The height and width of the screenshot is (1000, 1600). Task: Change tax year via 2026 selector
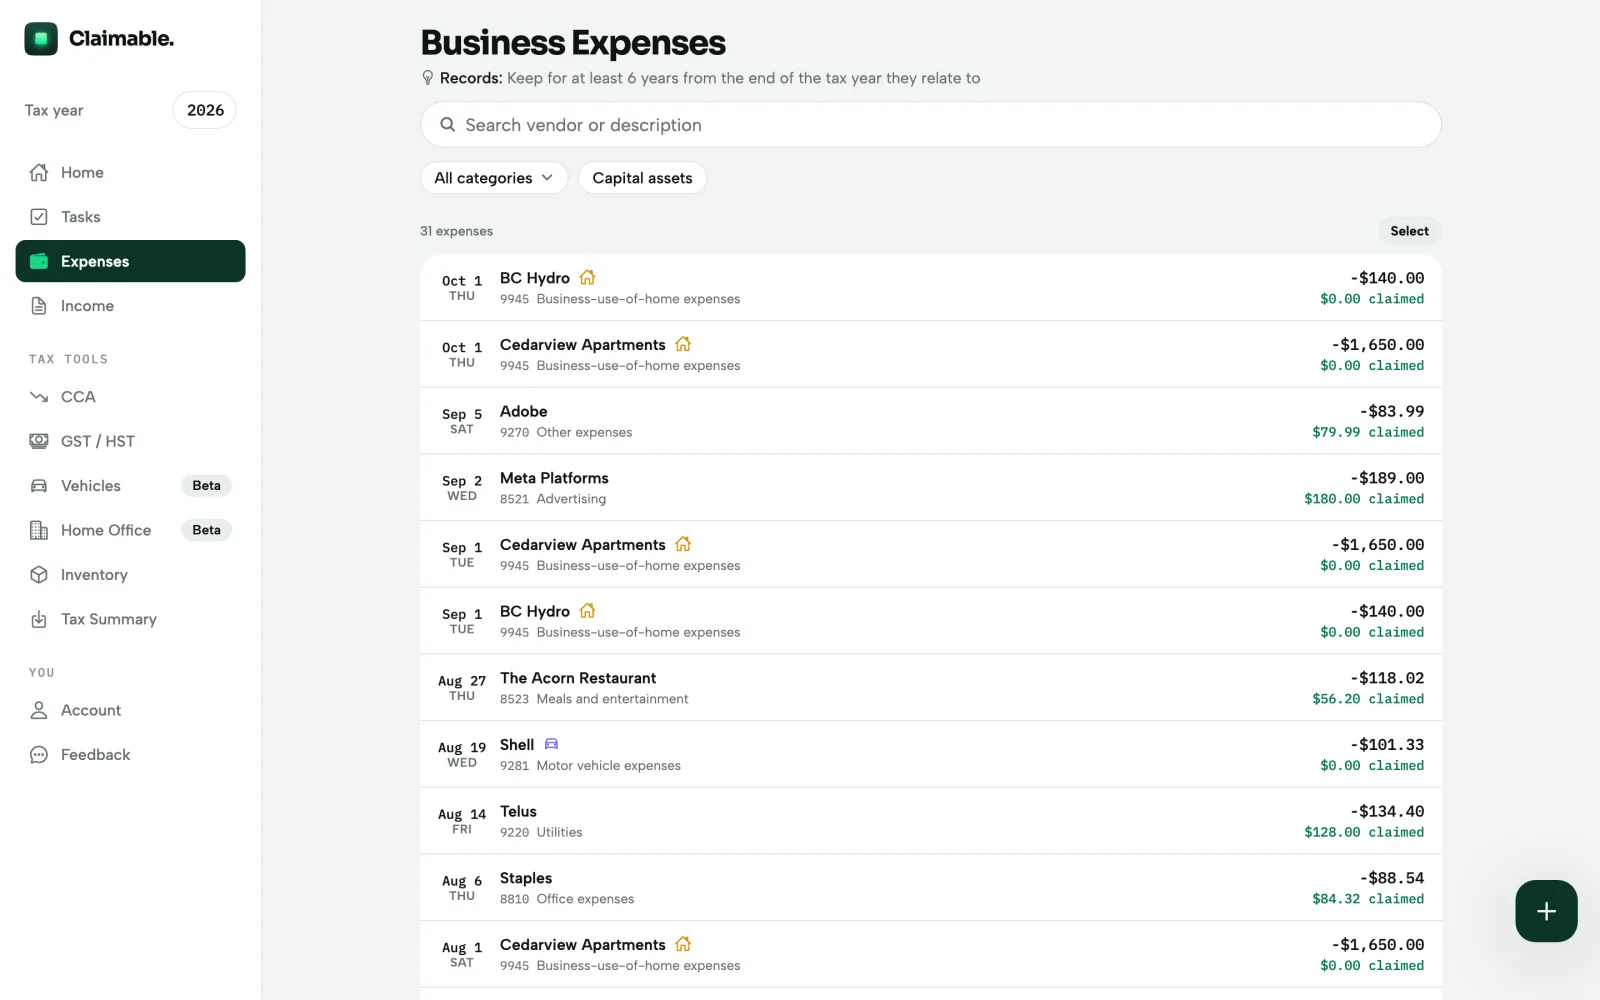click(205, 110)
